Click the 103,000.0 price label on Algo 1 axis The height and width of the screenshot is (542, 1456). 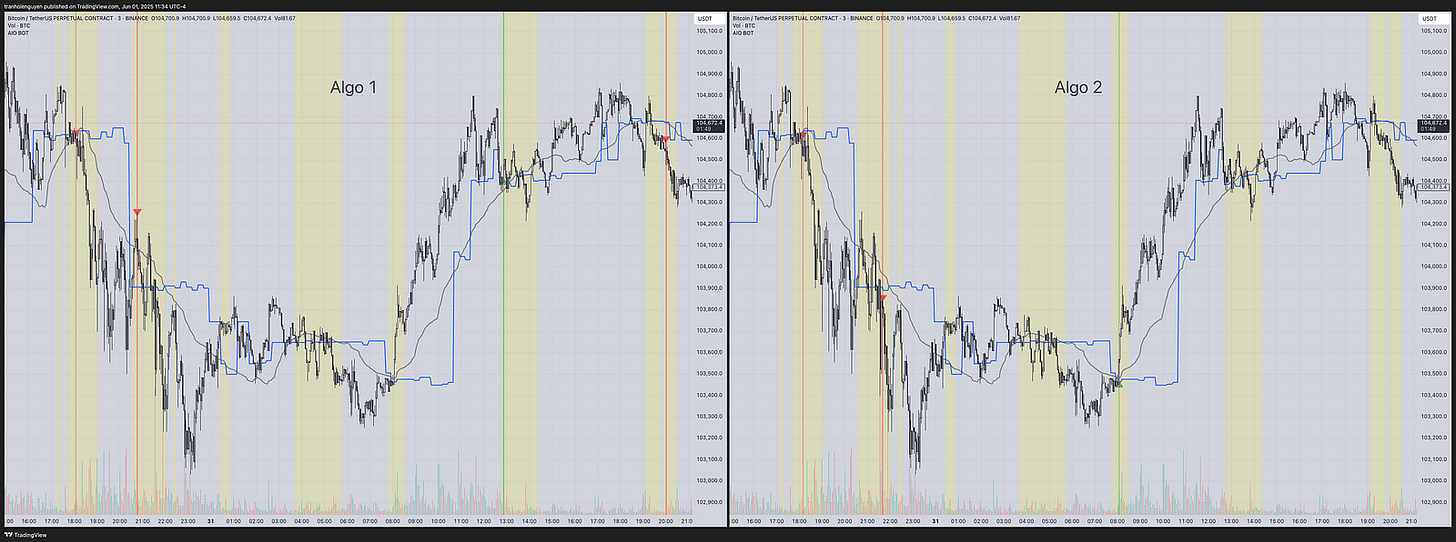(x=709, y=481)
